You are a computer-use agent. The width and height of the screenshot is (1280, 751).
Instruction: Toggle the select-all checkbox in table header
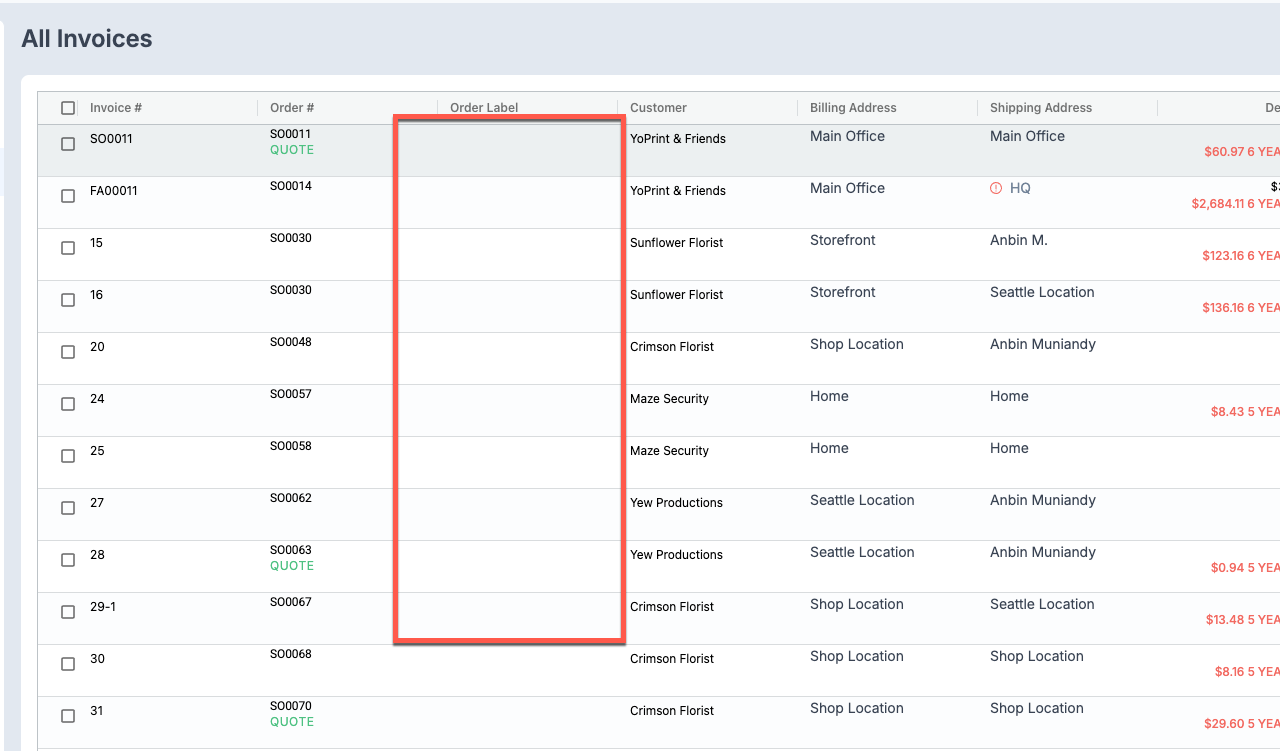[x=68, y=108]
